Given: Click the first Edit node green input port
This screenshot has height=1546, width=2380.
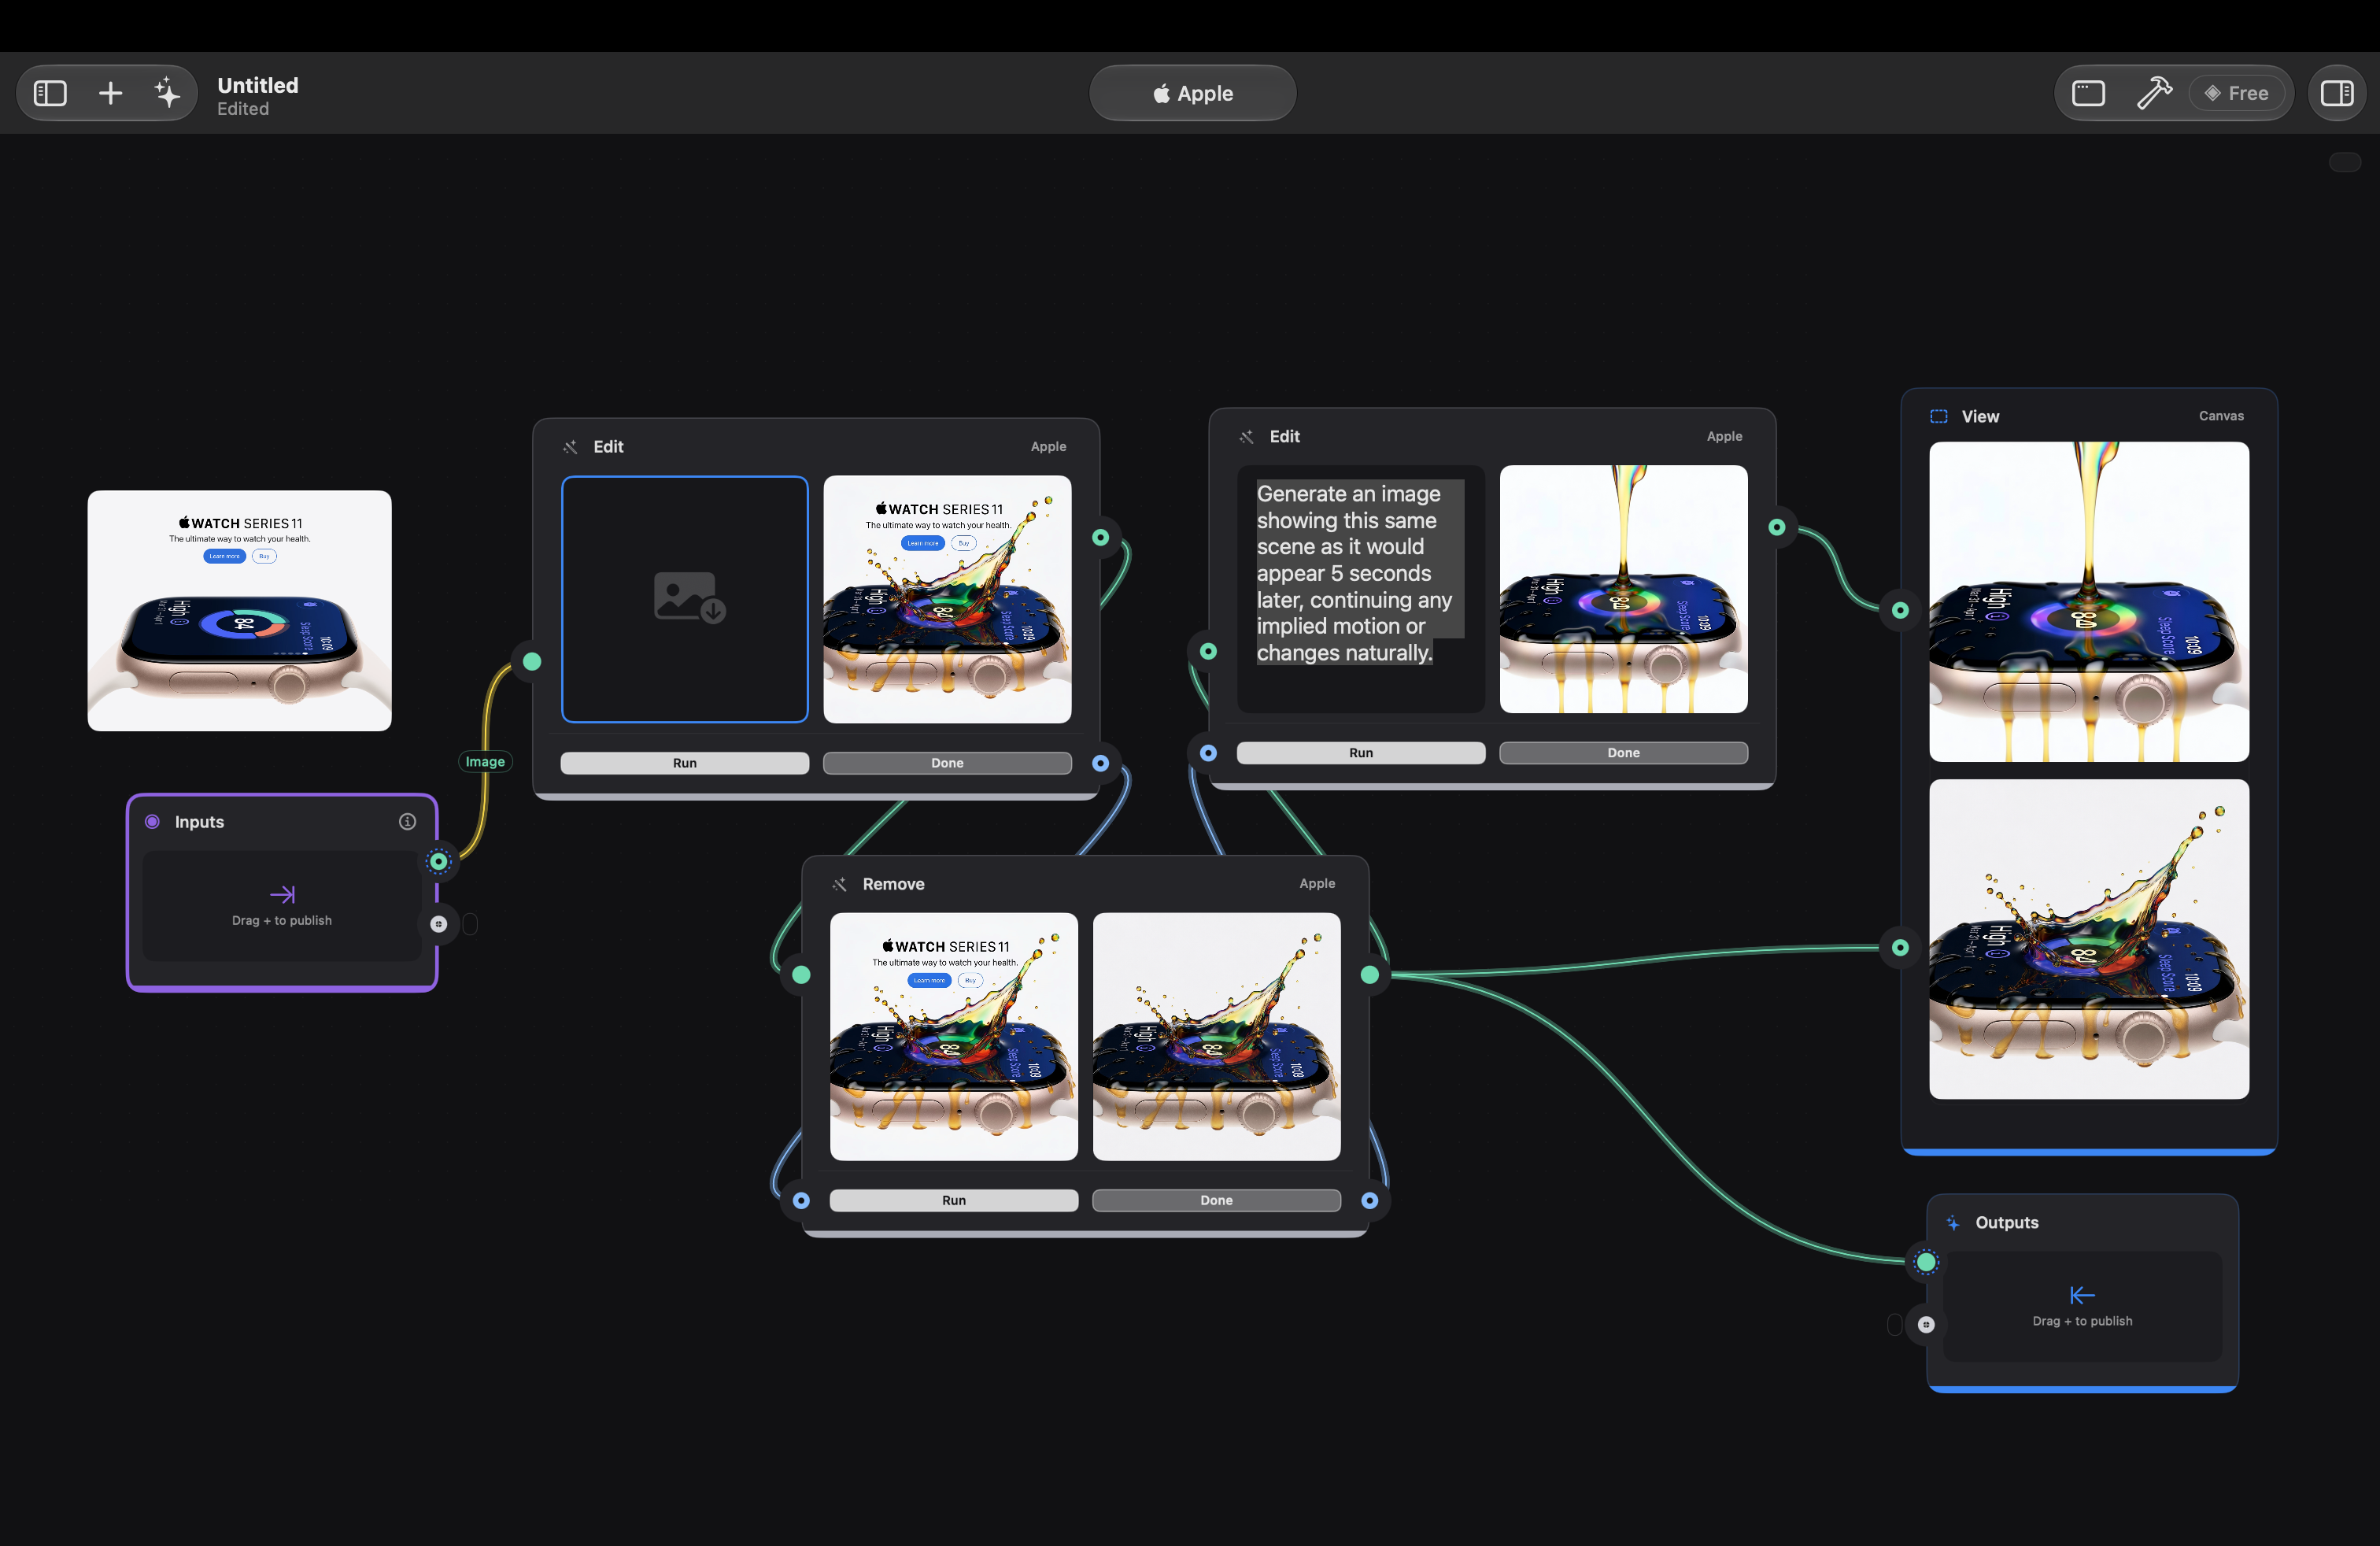Looking at the screenshot, I should (x=532, y=661).
